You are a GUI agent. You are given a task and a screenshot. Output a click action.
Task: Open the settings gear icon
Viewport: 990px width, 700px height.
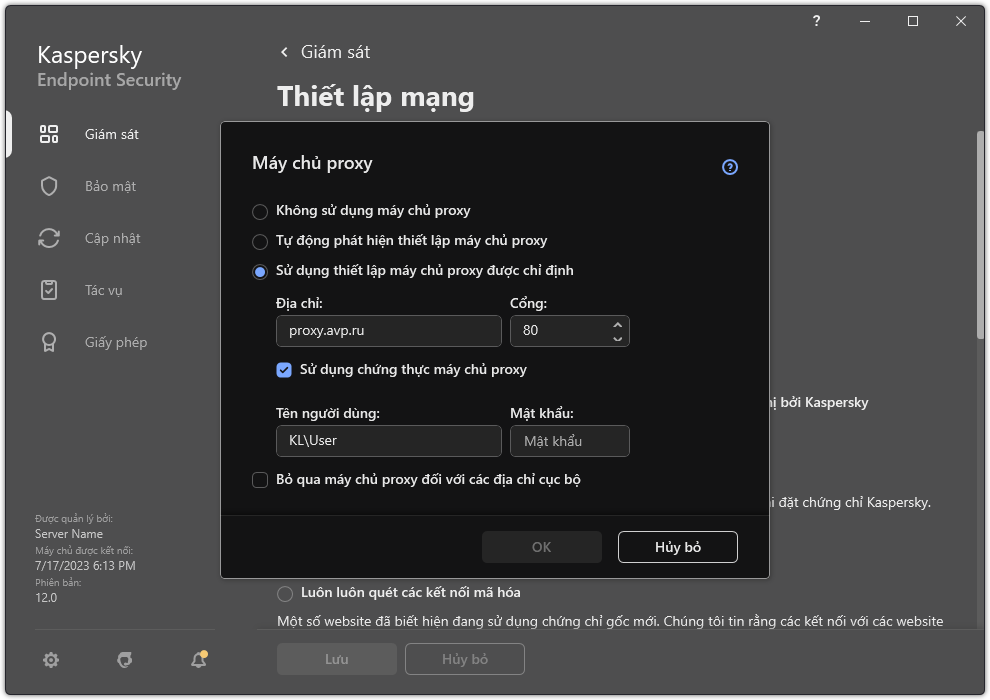(x=50, y=660)
